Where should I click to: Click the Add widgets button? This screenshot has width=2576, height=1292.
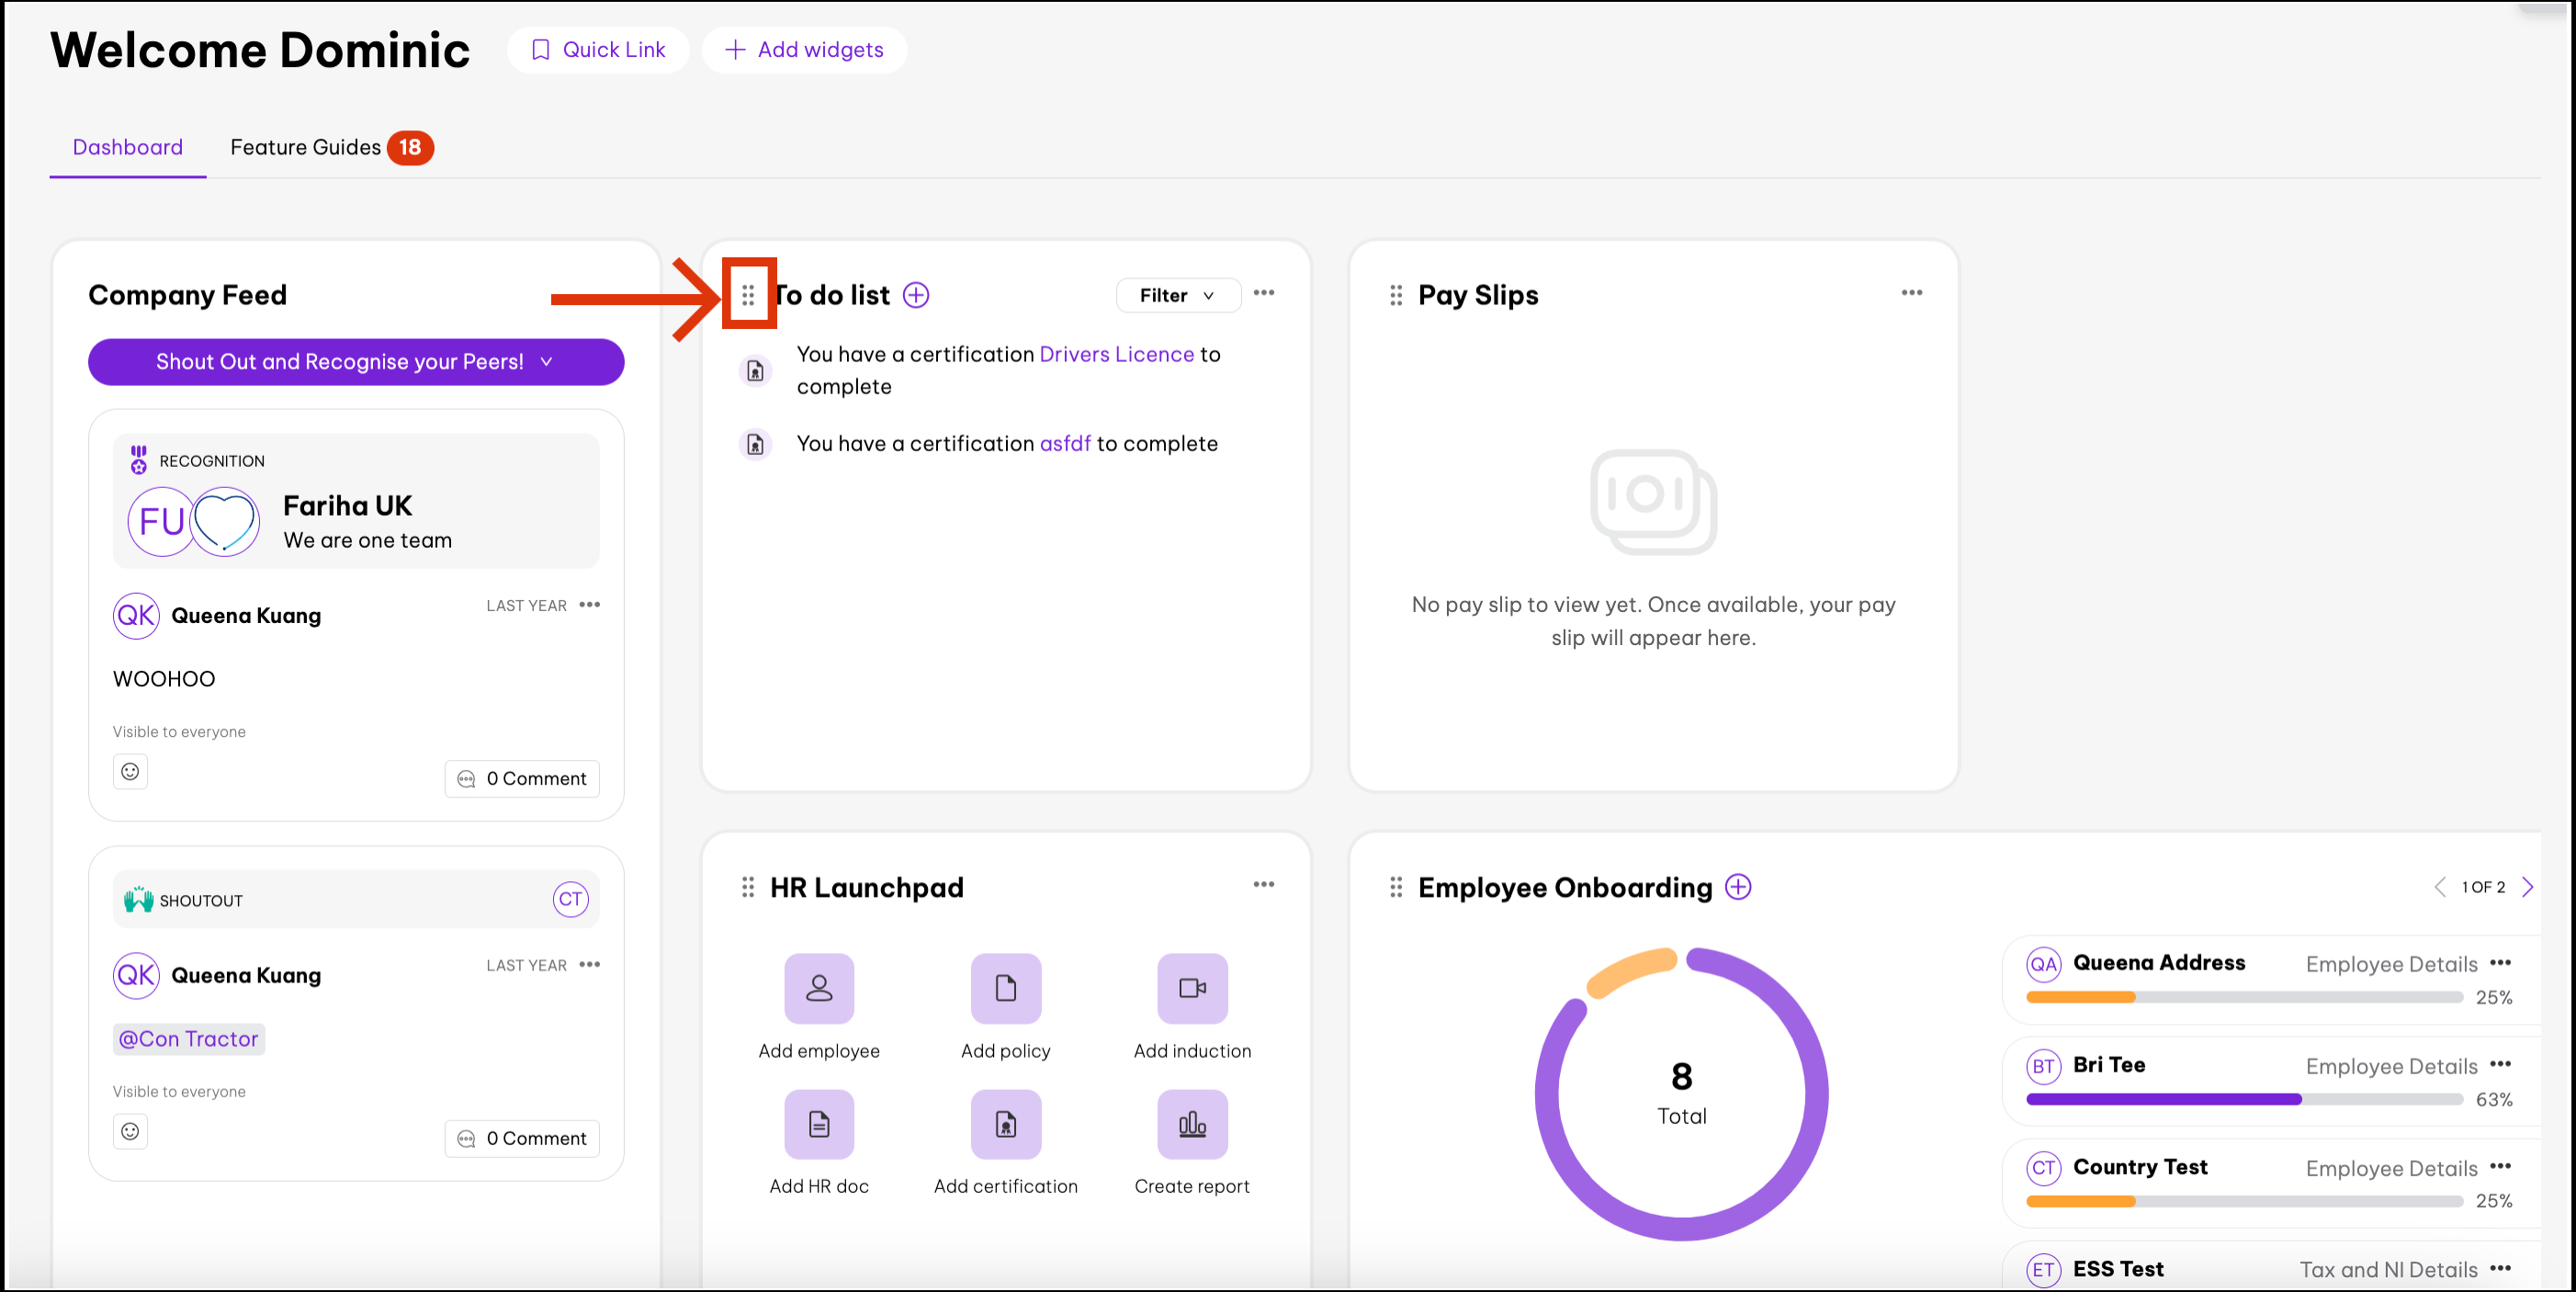point(804,50)
